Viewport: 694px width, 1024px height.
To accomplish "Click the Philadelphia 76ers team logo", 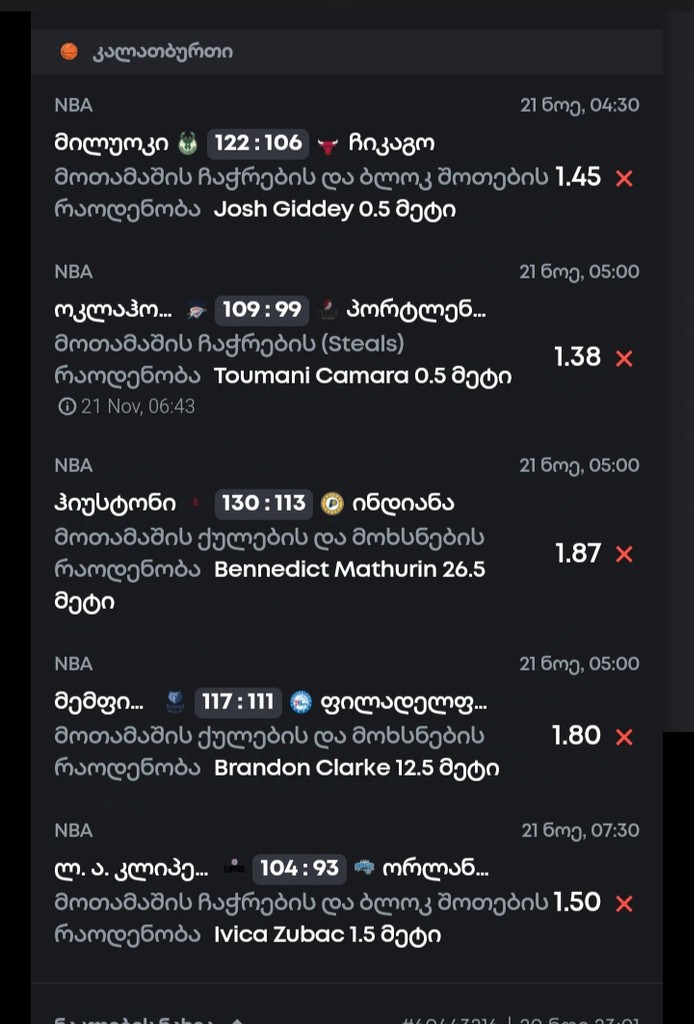I will 301,702.
